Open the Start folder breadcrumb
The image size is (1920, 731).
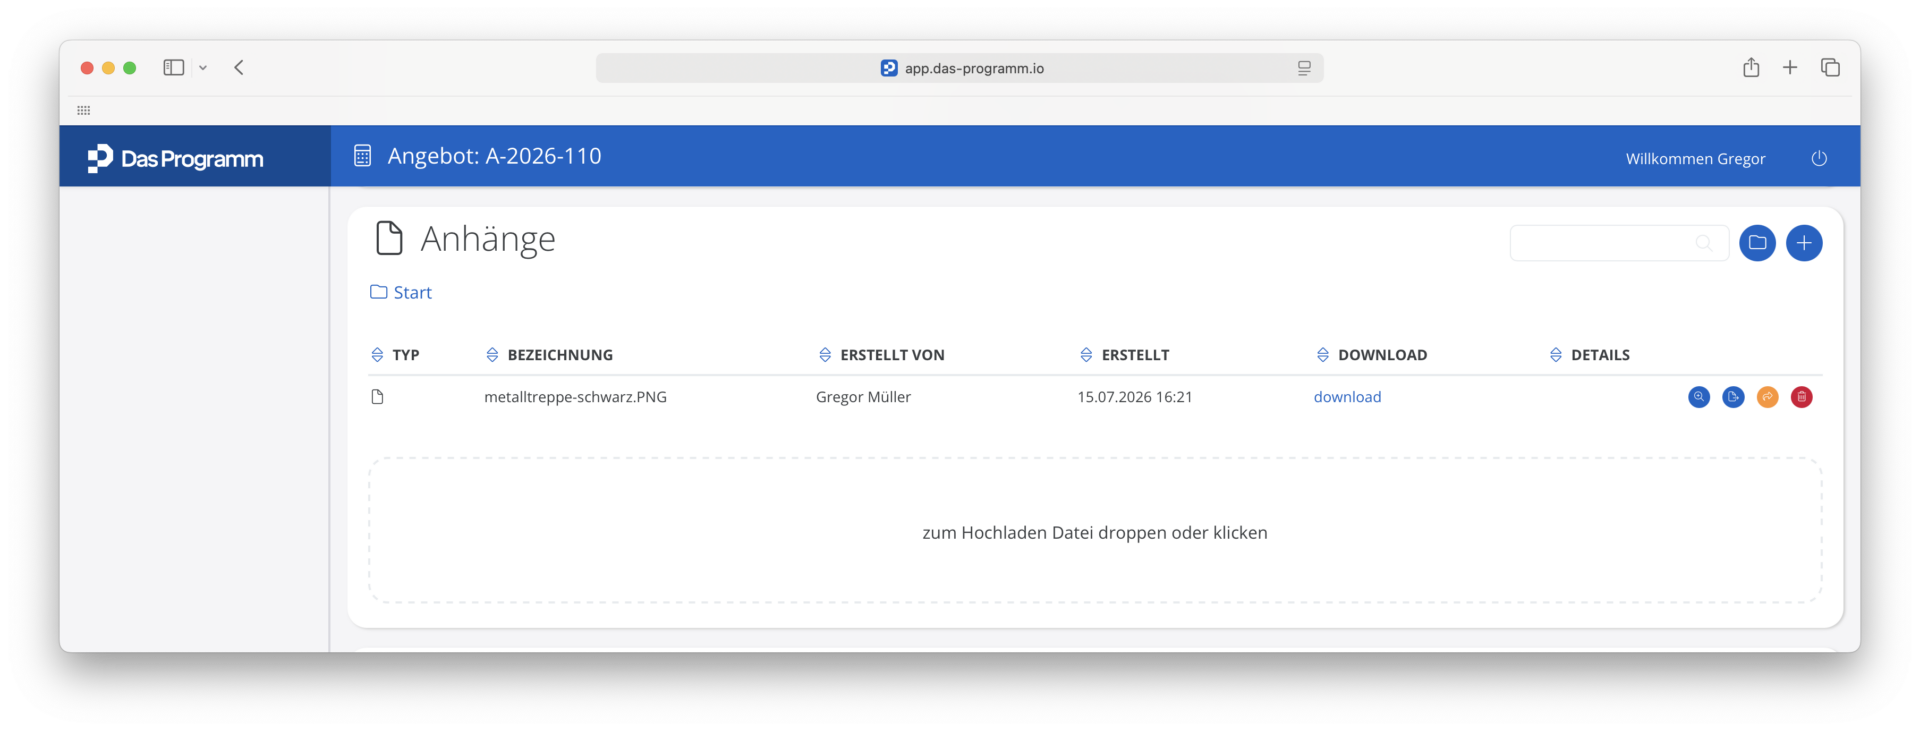tap(401, 292)
